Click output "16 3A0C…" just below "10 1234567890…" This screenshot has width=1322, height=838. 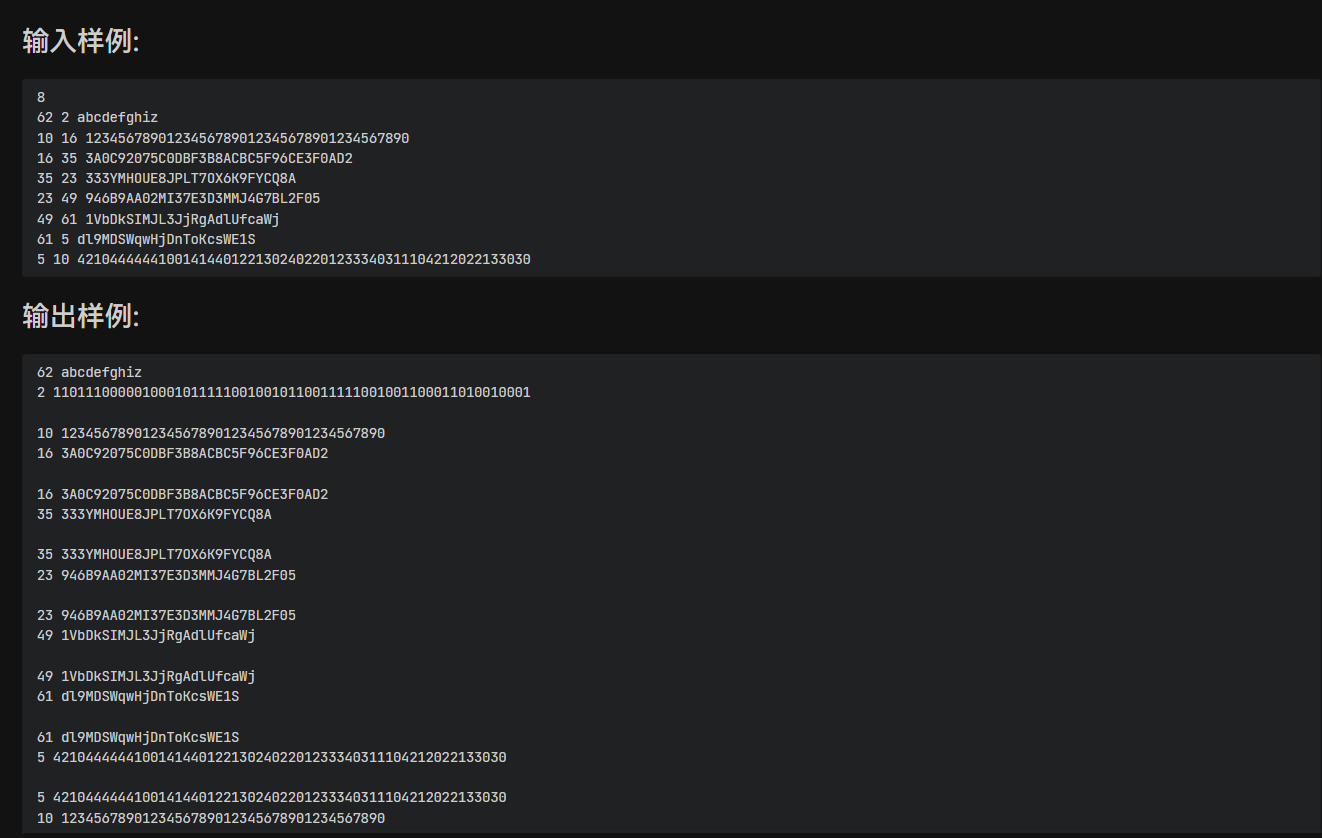pos(183,453)
